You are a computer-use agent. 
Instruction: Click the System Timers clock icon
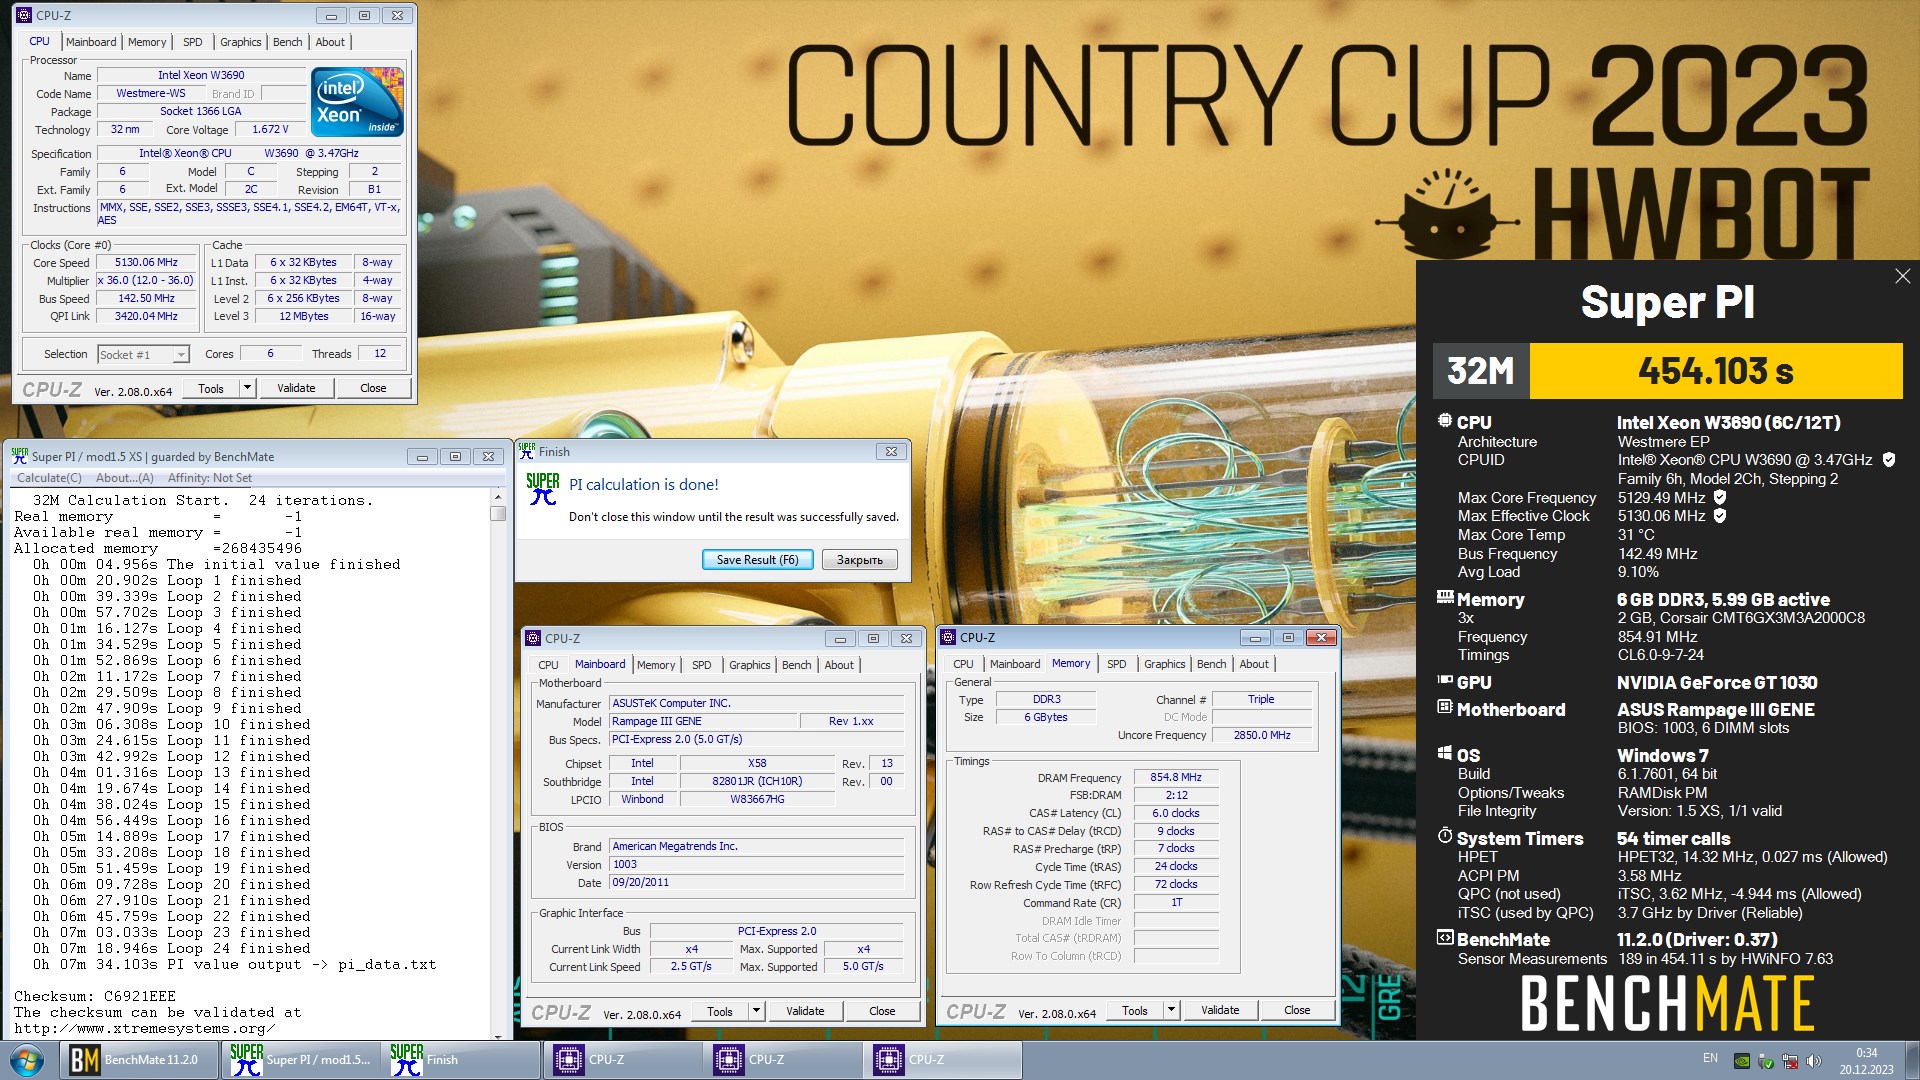[x=1444, y=836]
